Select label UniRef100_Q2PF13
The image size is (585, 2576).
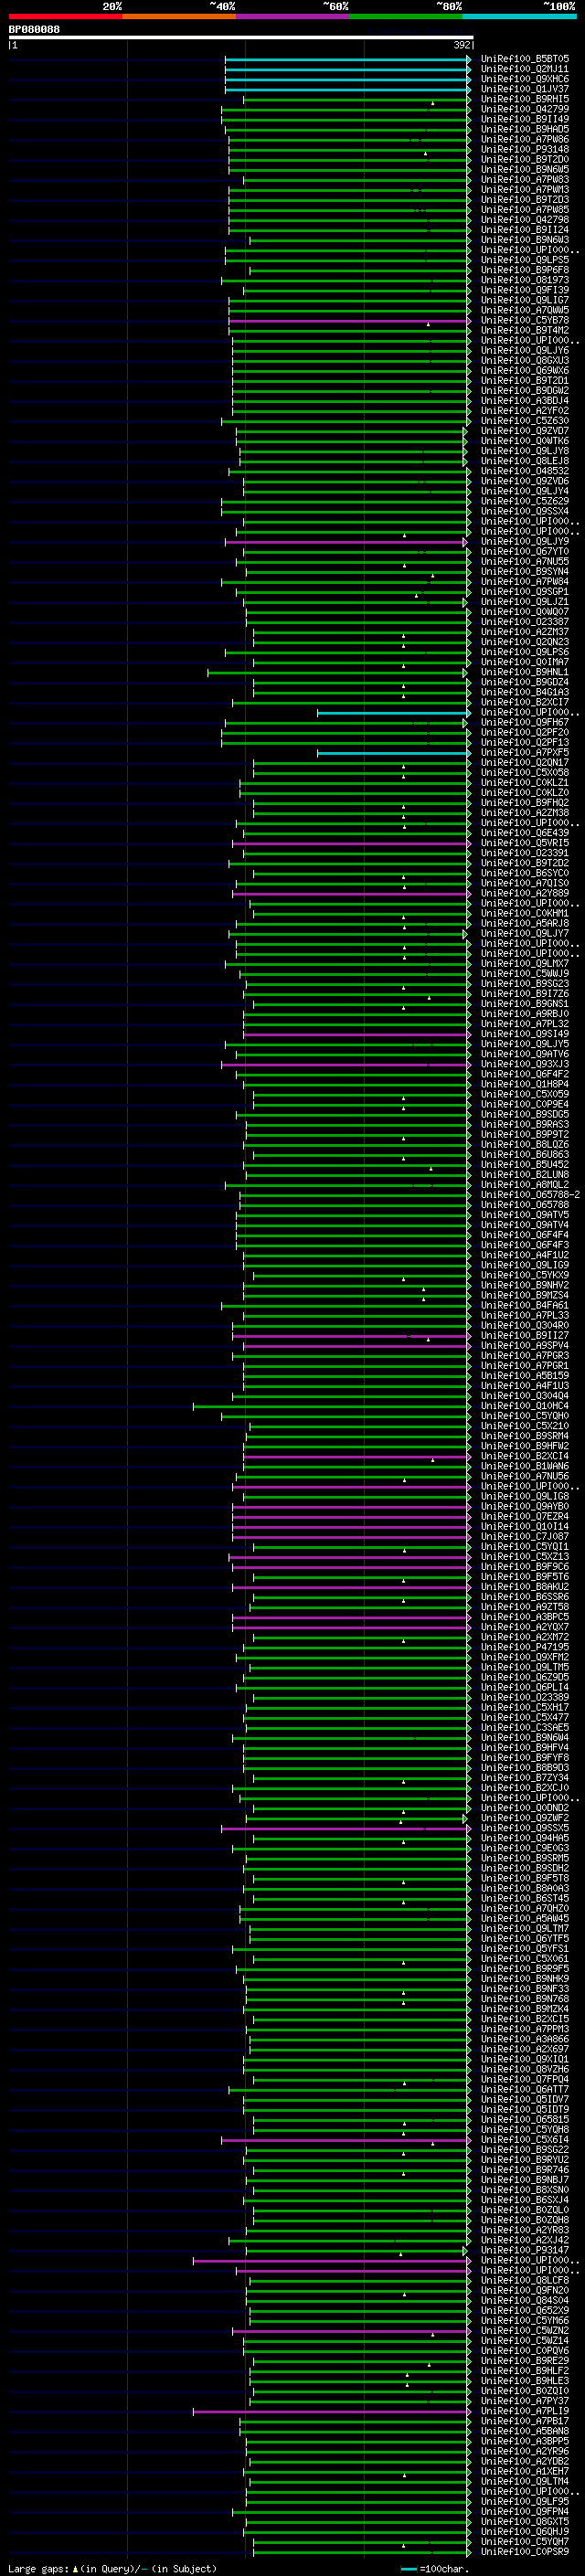pos(525,743)
